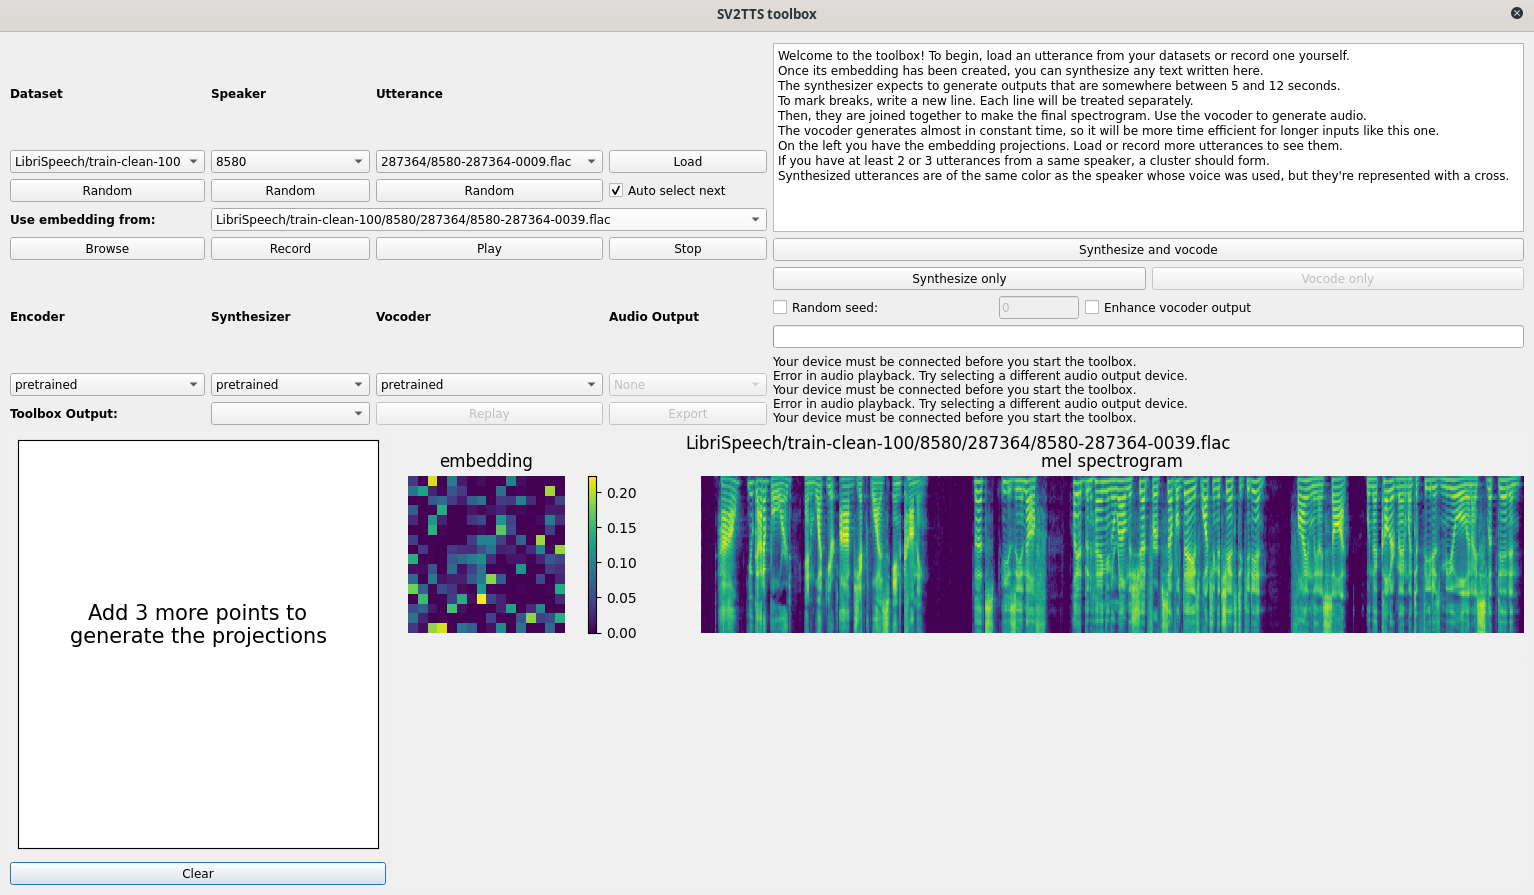The width and height of the screenshot is (1534, 895).
Task: Open the Toolbox Output dropdown
Action: 290,413
